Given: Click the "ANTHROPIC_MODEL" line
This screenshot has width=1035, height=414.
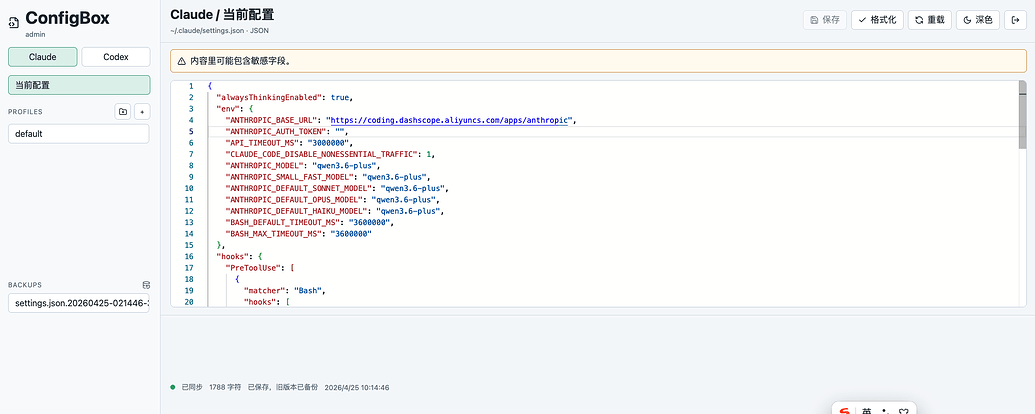Looking at the screenshot, I should click(302, 166).
